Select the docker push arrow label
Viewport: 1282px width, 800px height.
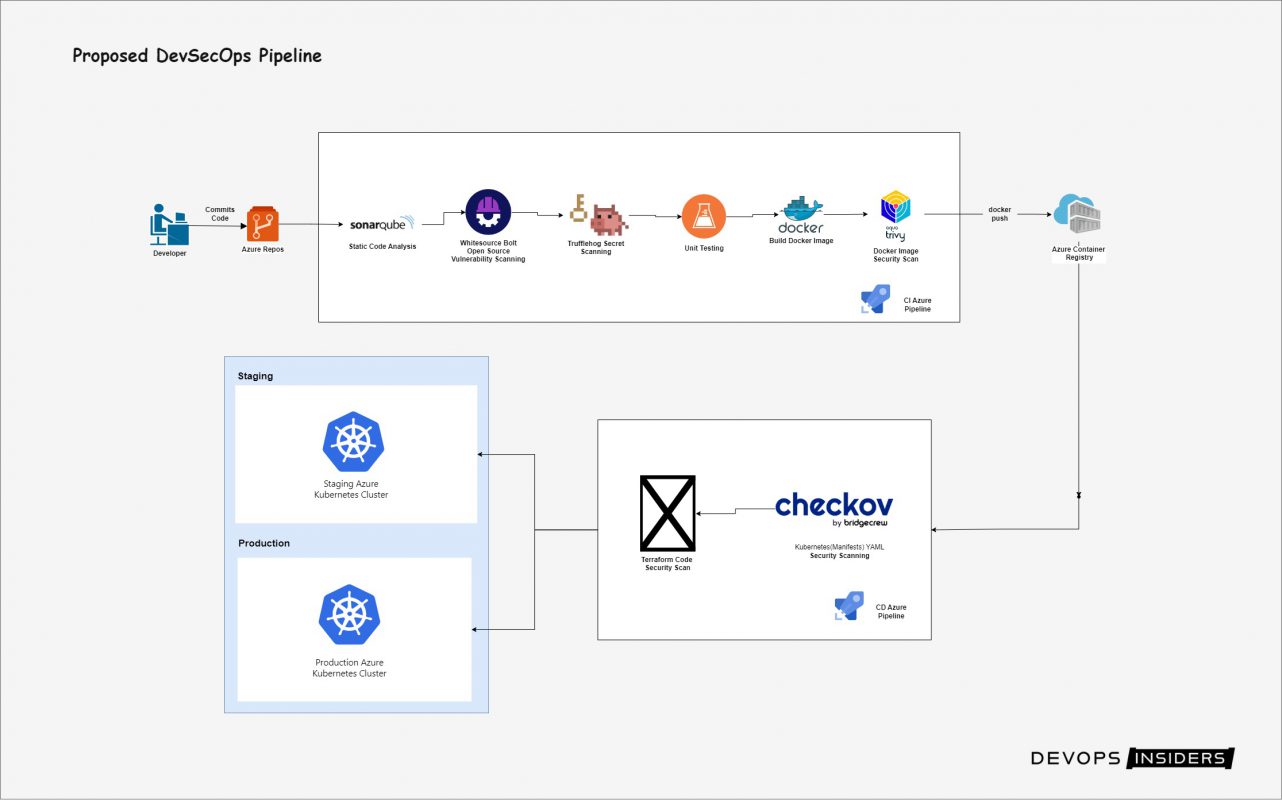[999, 214]
